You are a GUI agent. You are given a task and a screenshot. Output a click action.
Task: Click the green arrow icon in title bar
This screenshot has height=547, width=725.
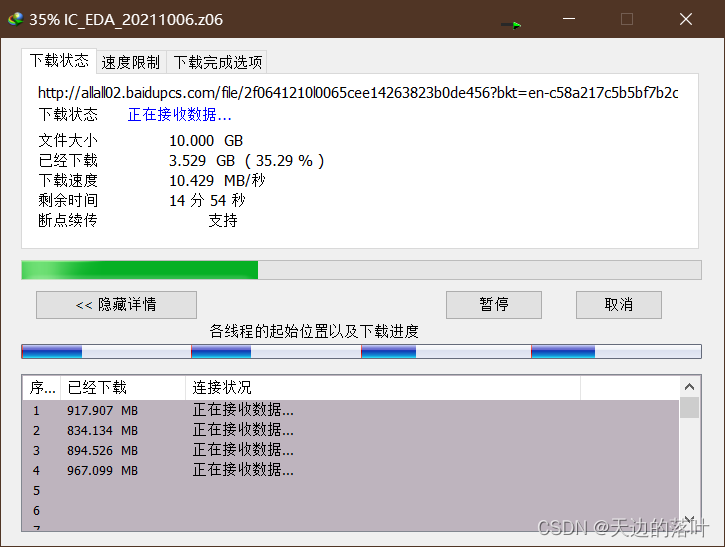click(511, 25)
